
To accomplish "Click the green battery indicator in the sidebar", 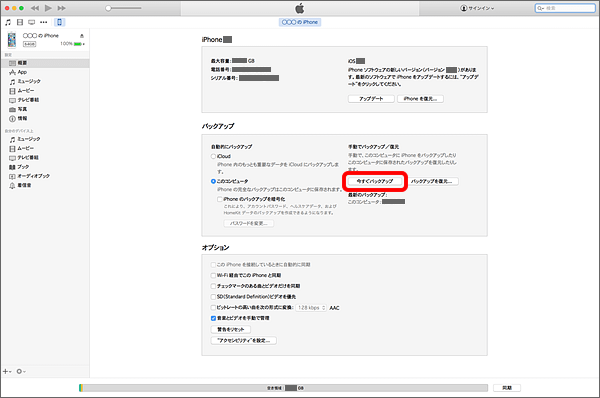I will pyautogui.click(x=78, y=44).
